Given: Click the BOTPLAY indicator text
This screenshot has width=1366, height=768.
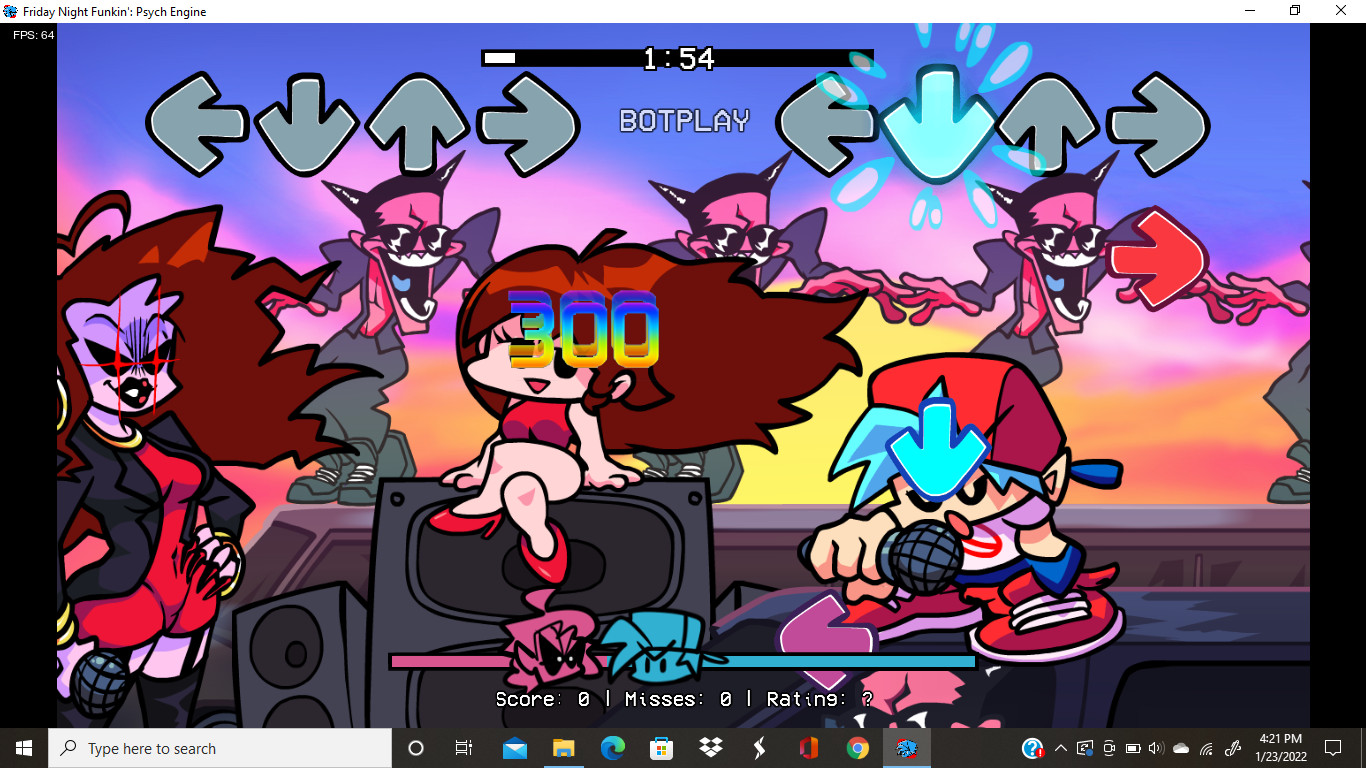Looking at the screenshot, I should click(683, 121).
